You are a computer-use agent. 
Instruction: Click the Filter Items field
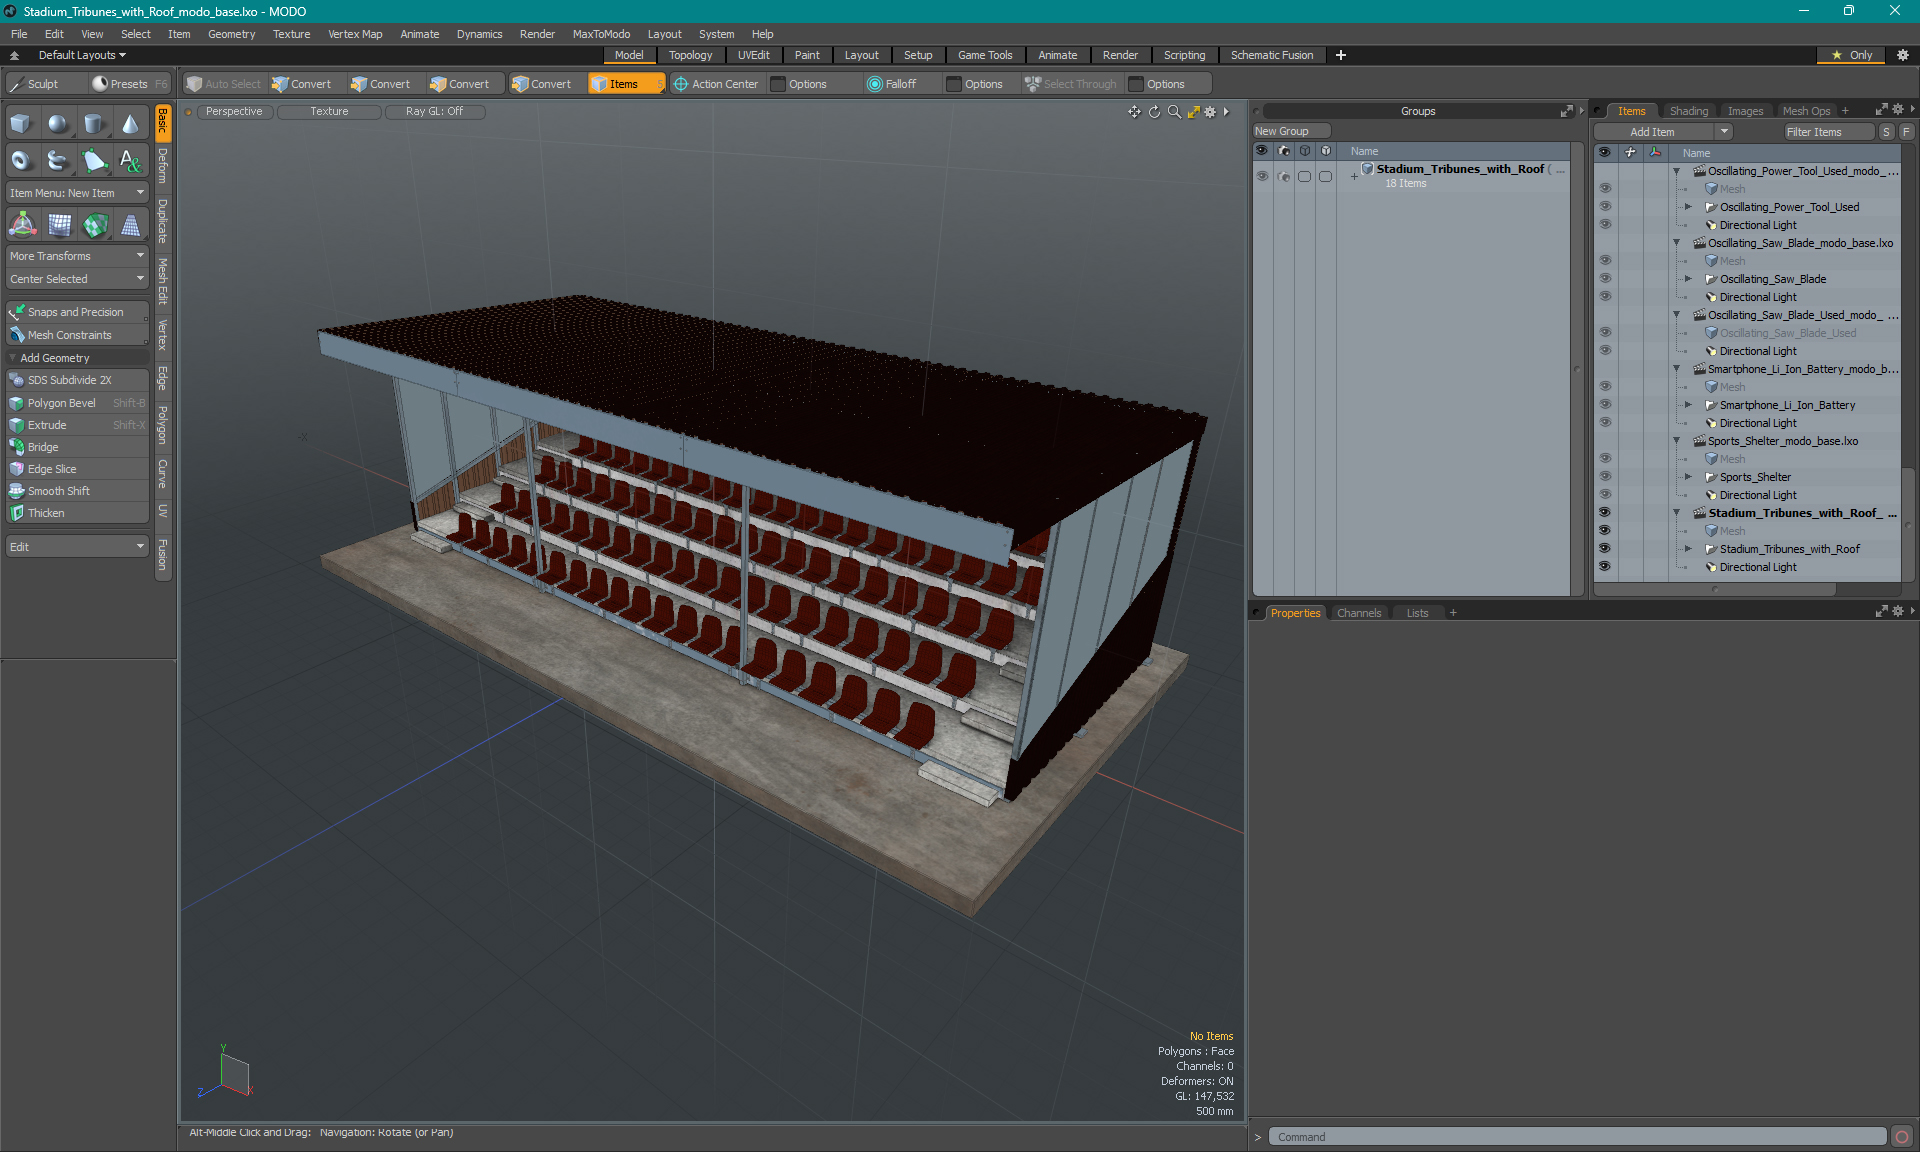point(1828,132)
